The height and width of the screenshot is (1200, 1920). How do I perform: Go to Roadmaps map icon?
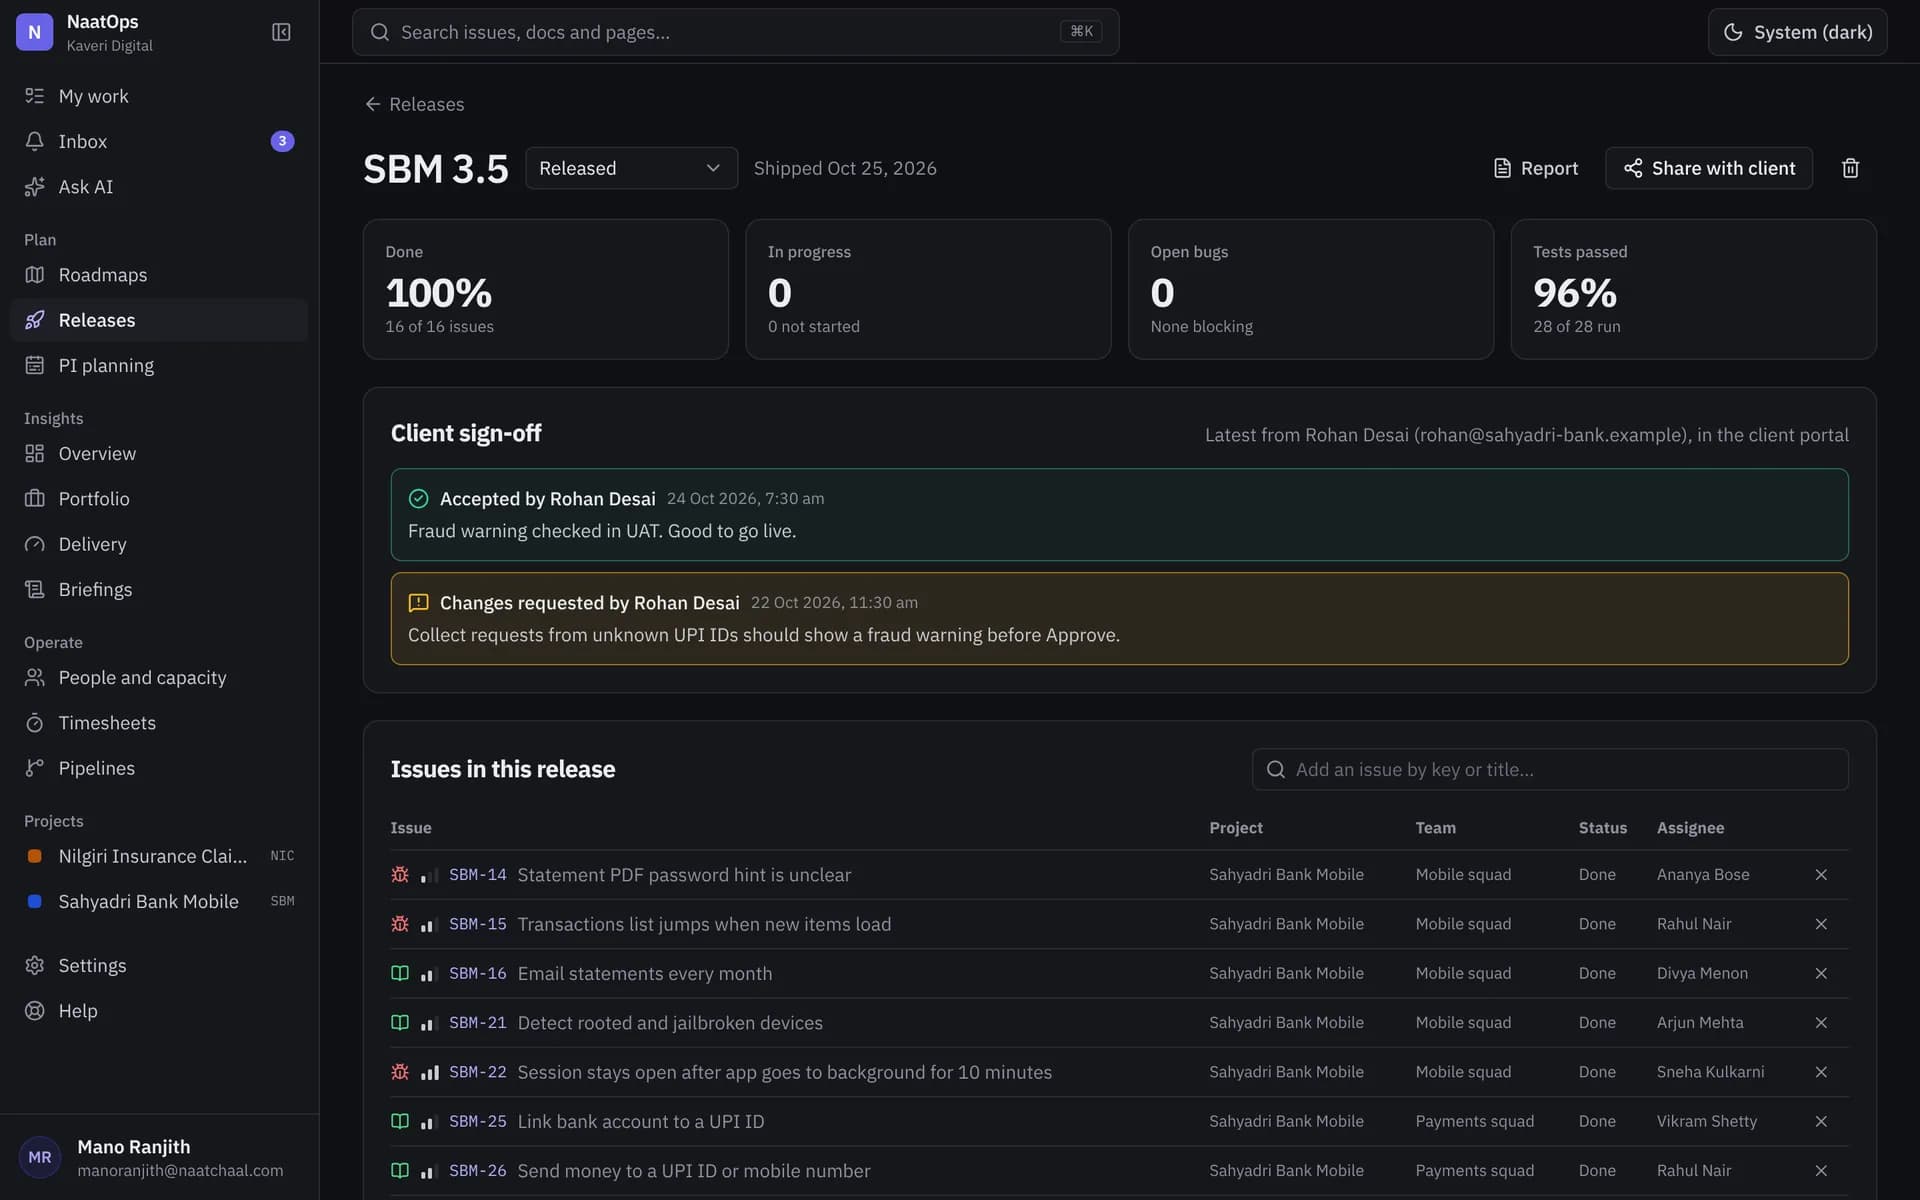click(160, 275)
